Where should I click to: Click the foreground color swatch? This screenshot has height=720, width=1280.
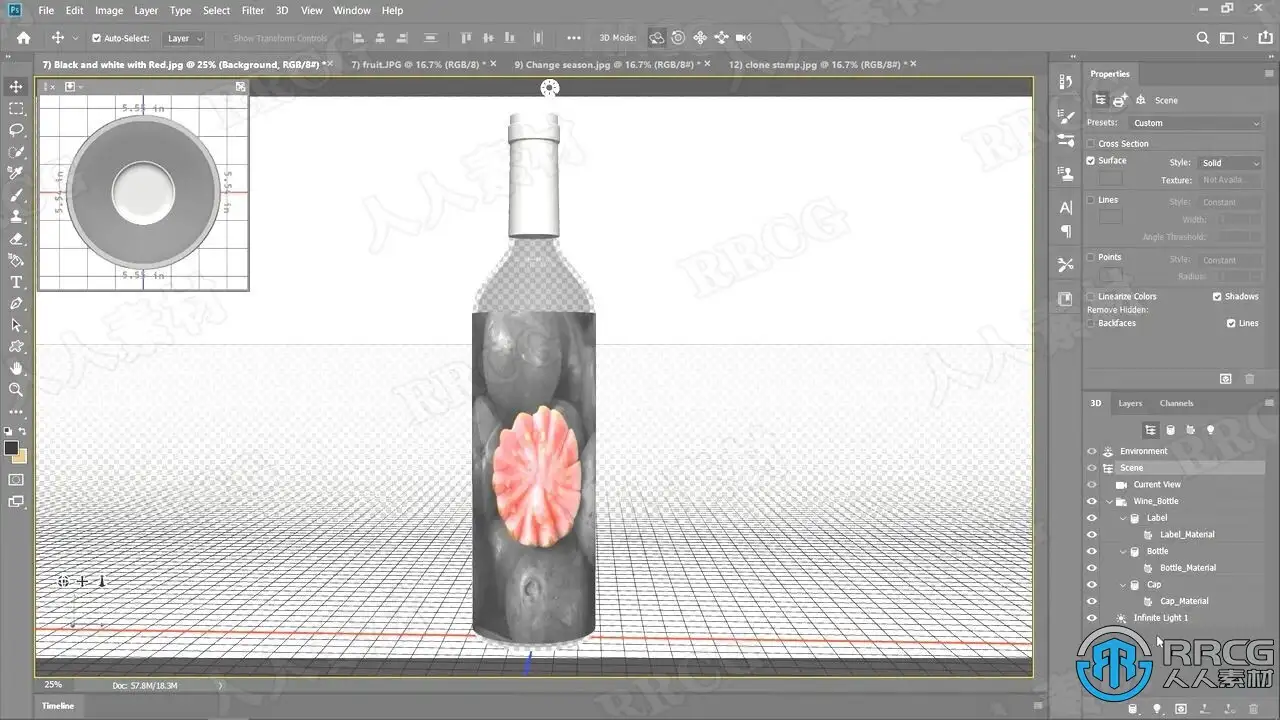coord(11,448)
